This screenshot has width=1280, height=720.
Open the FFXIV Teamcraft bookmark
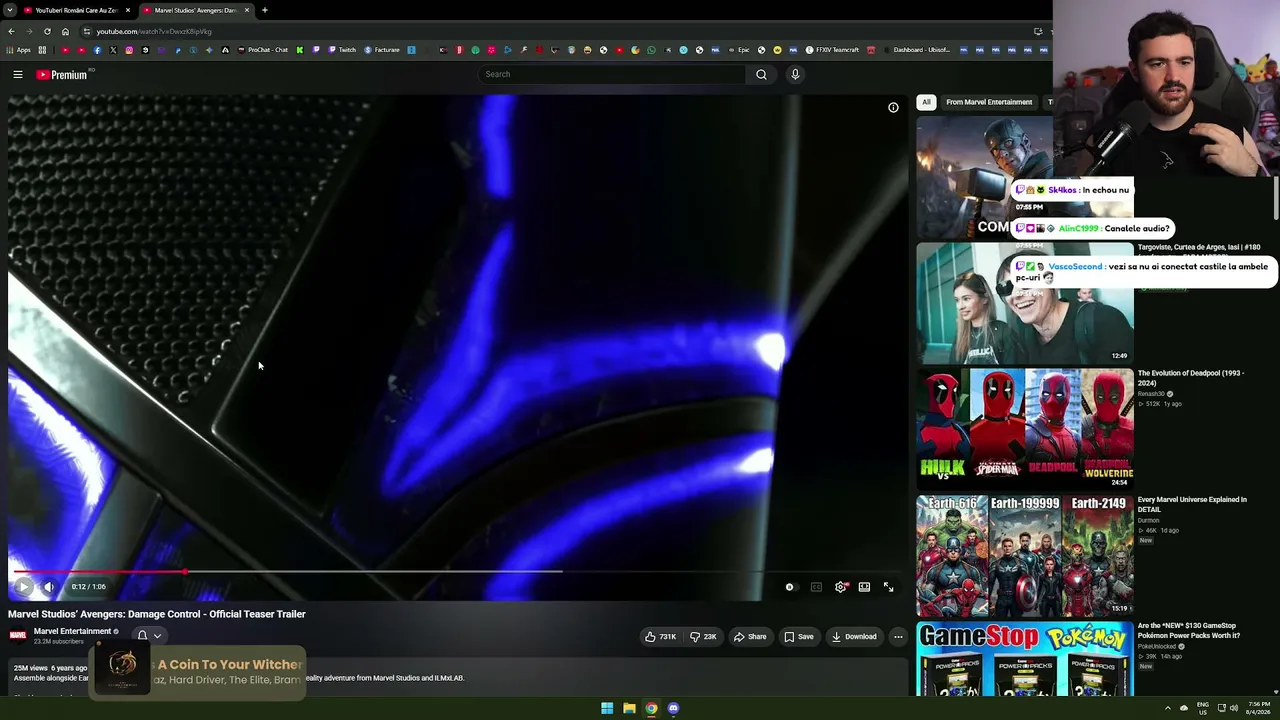point(833,50)
